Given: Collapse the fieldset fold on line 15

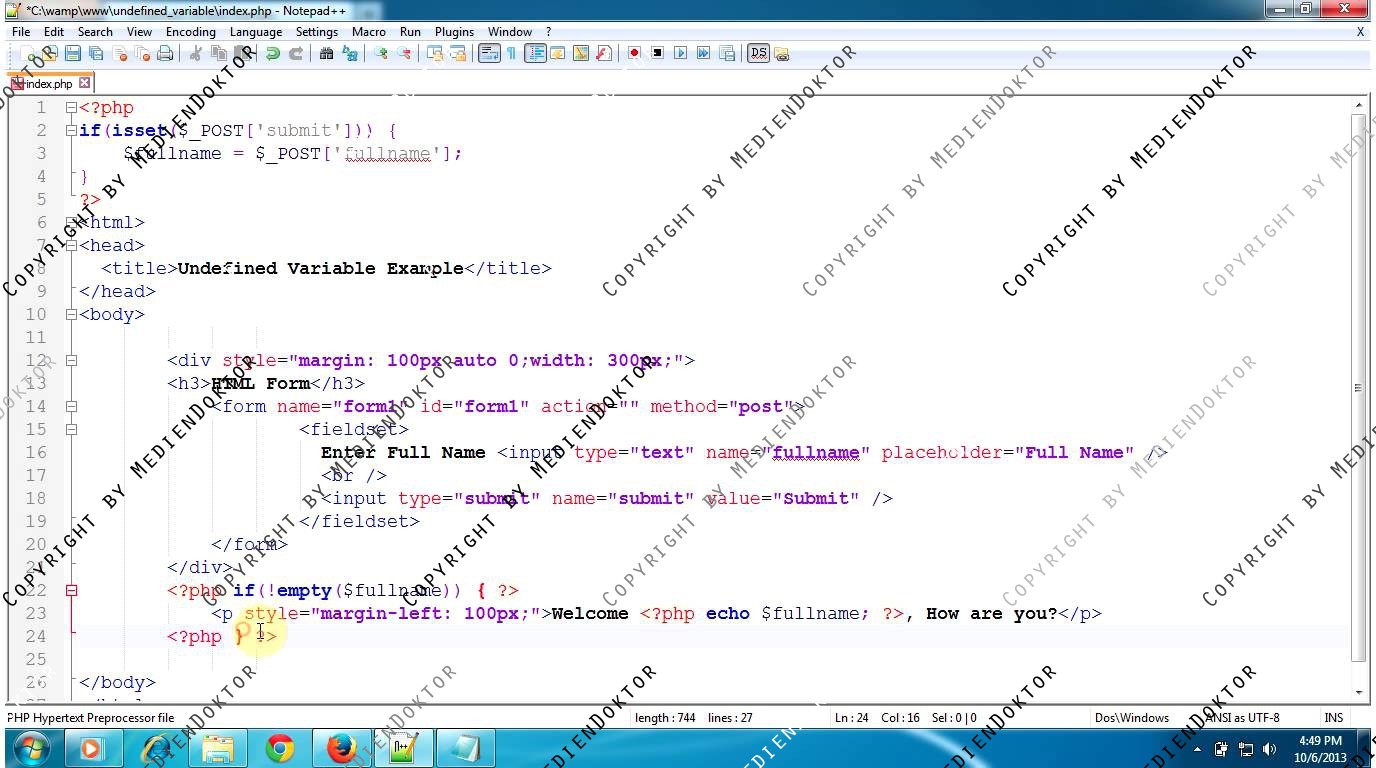Looking at the screenshot, I should pos(71,430).
